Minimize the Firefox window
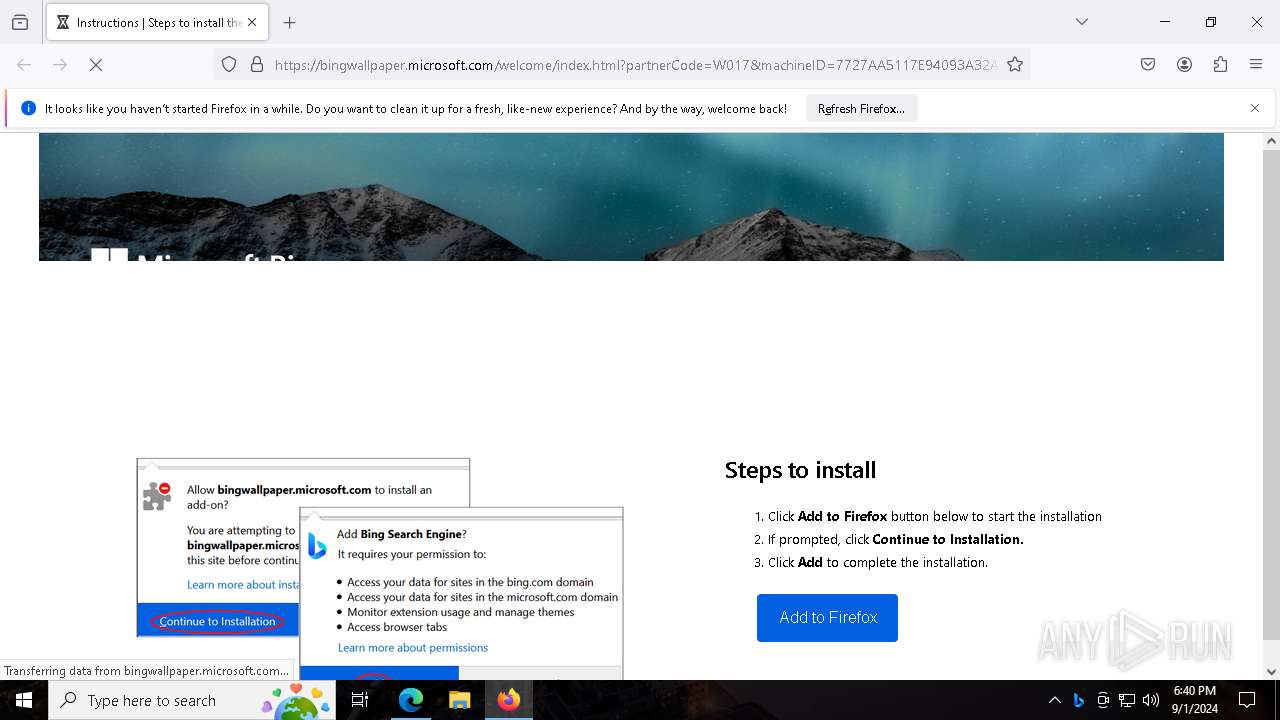1280x720 pixels. 1165,22
